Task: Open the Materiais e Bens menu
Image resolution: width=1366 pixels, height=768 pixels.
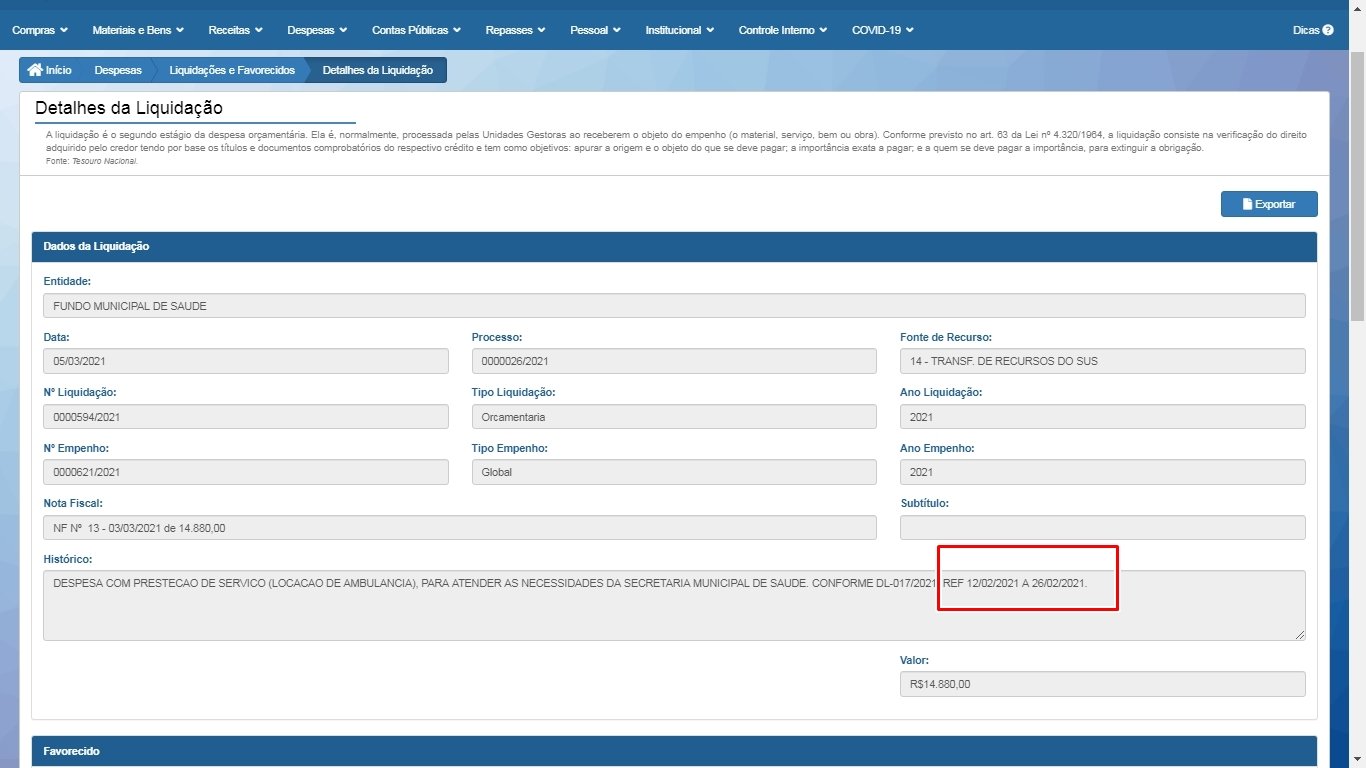Action: coord(138,30)
